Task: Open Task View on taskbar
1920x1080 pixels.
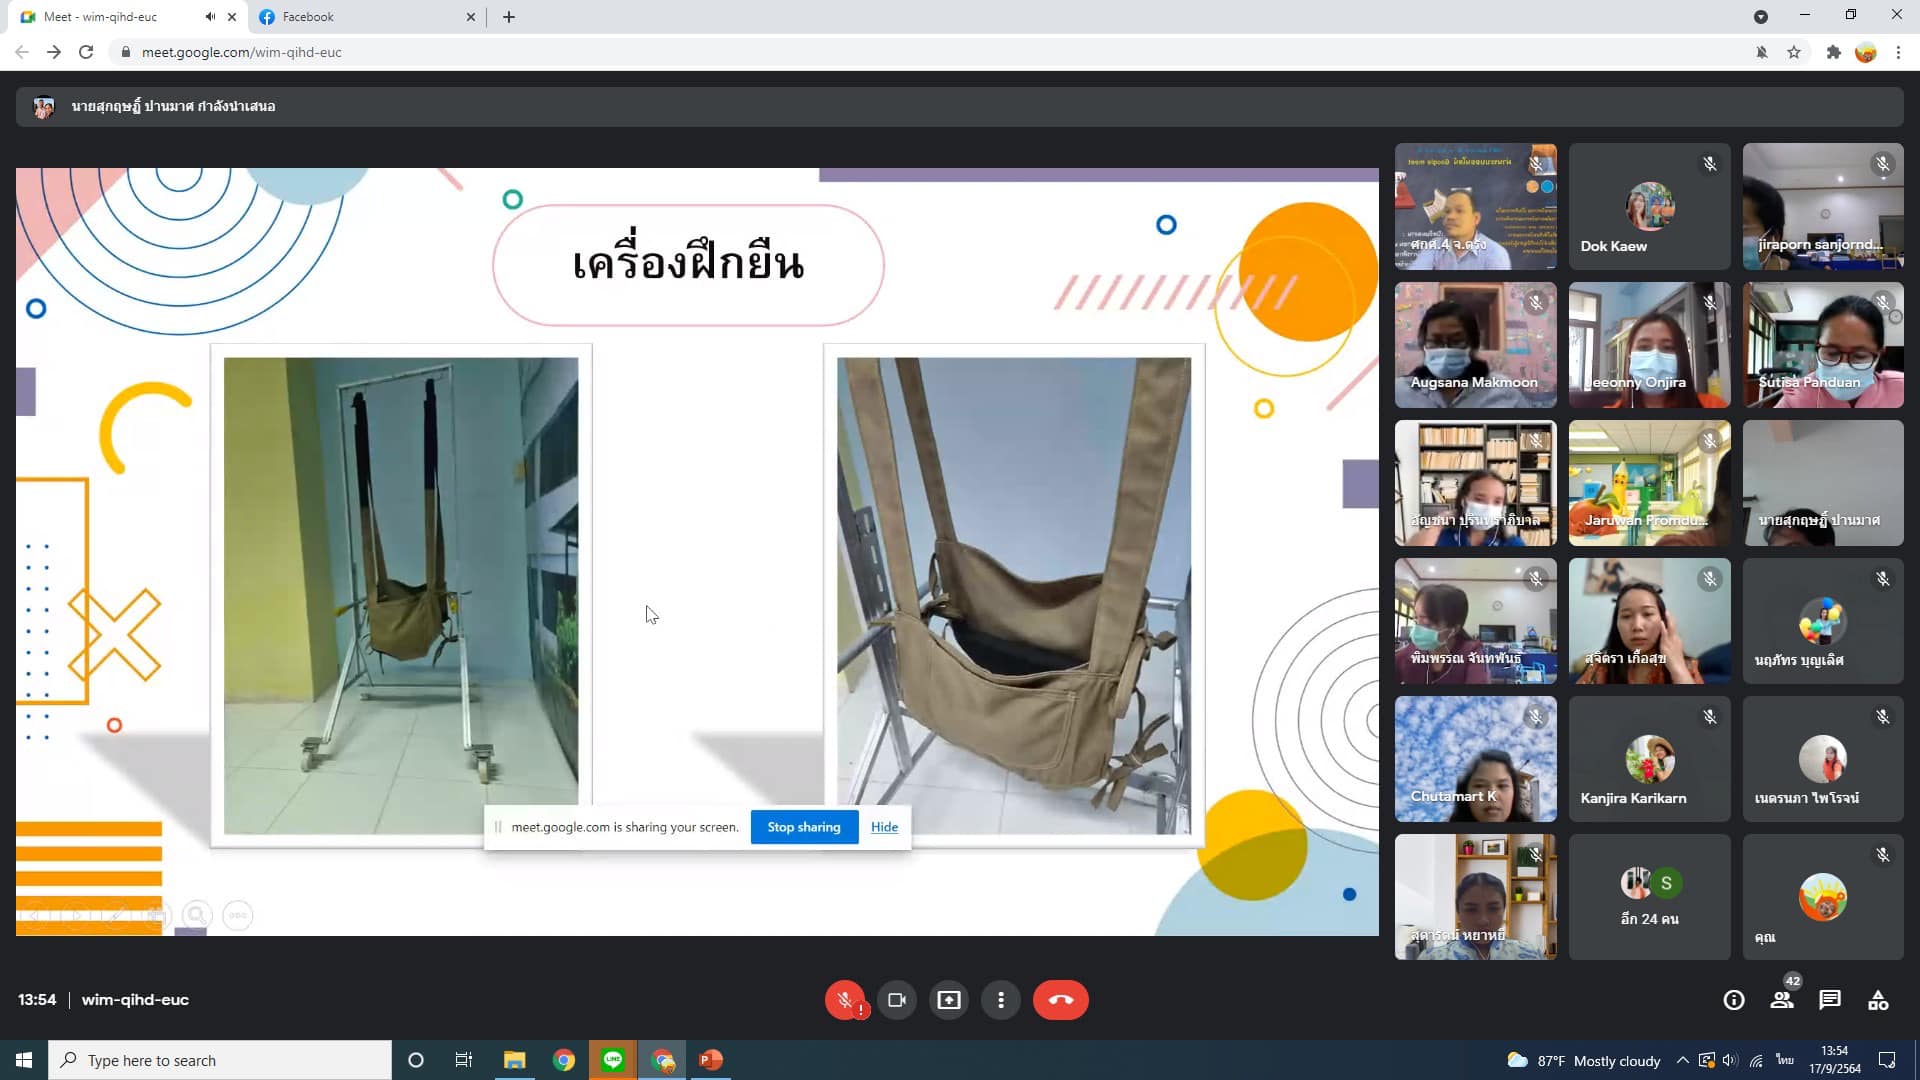Action: [464, 1060]
